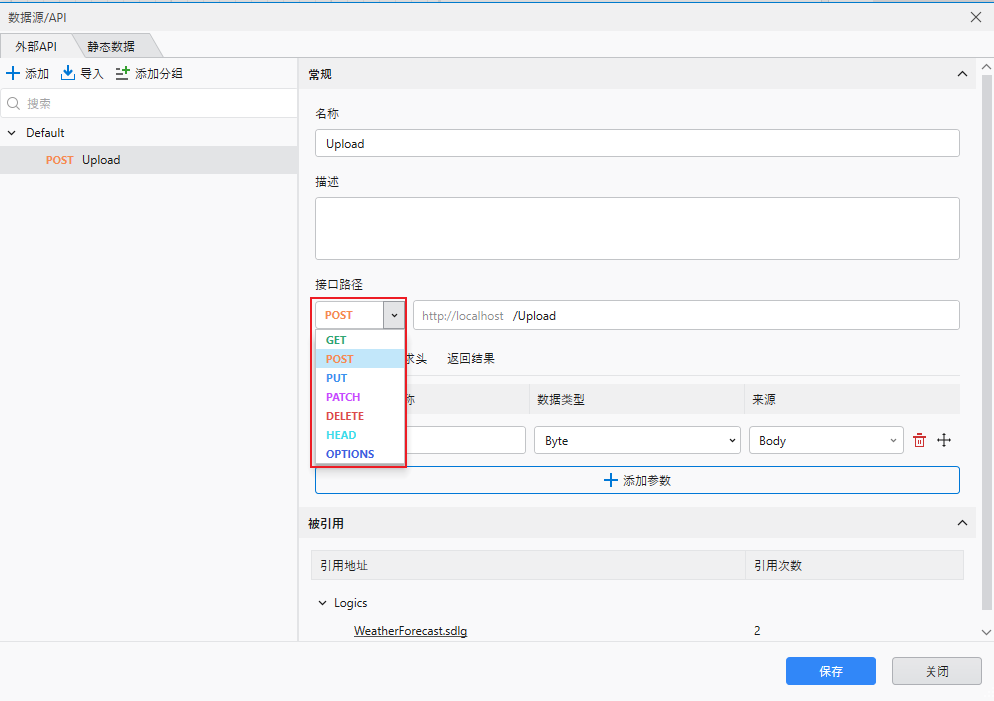The height and width of the screenshot is (701, 994).
Task: Click the Import (导入) icon
Action: [x=68, y=73]
